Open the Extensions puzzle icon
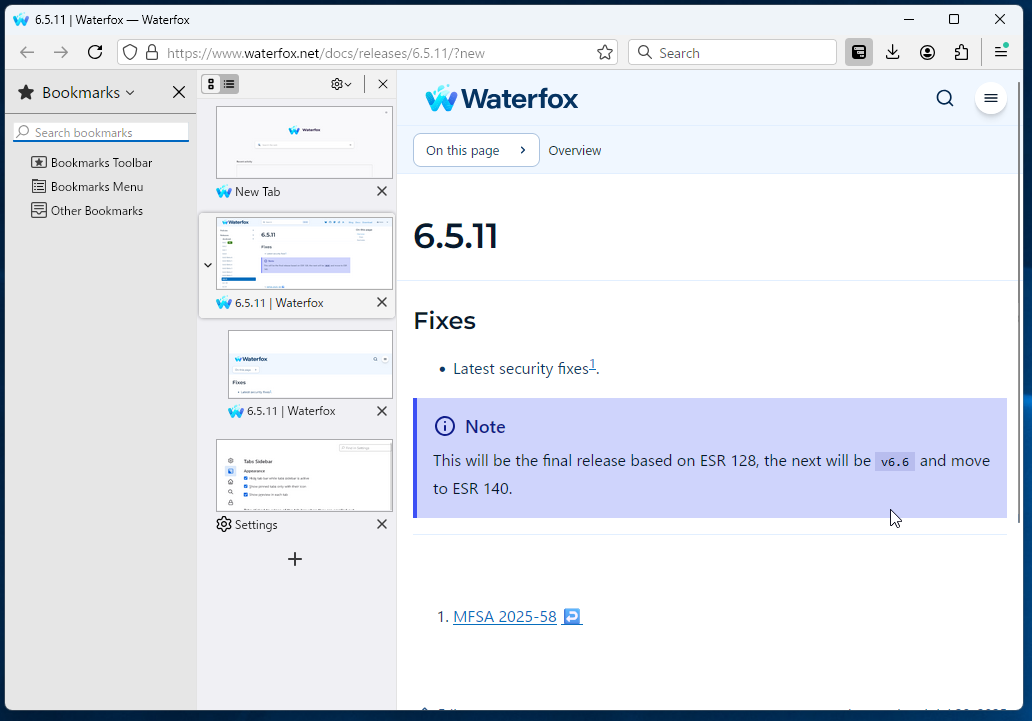 (961, 53)
